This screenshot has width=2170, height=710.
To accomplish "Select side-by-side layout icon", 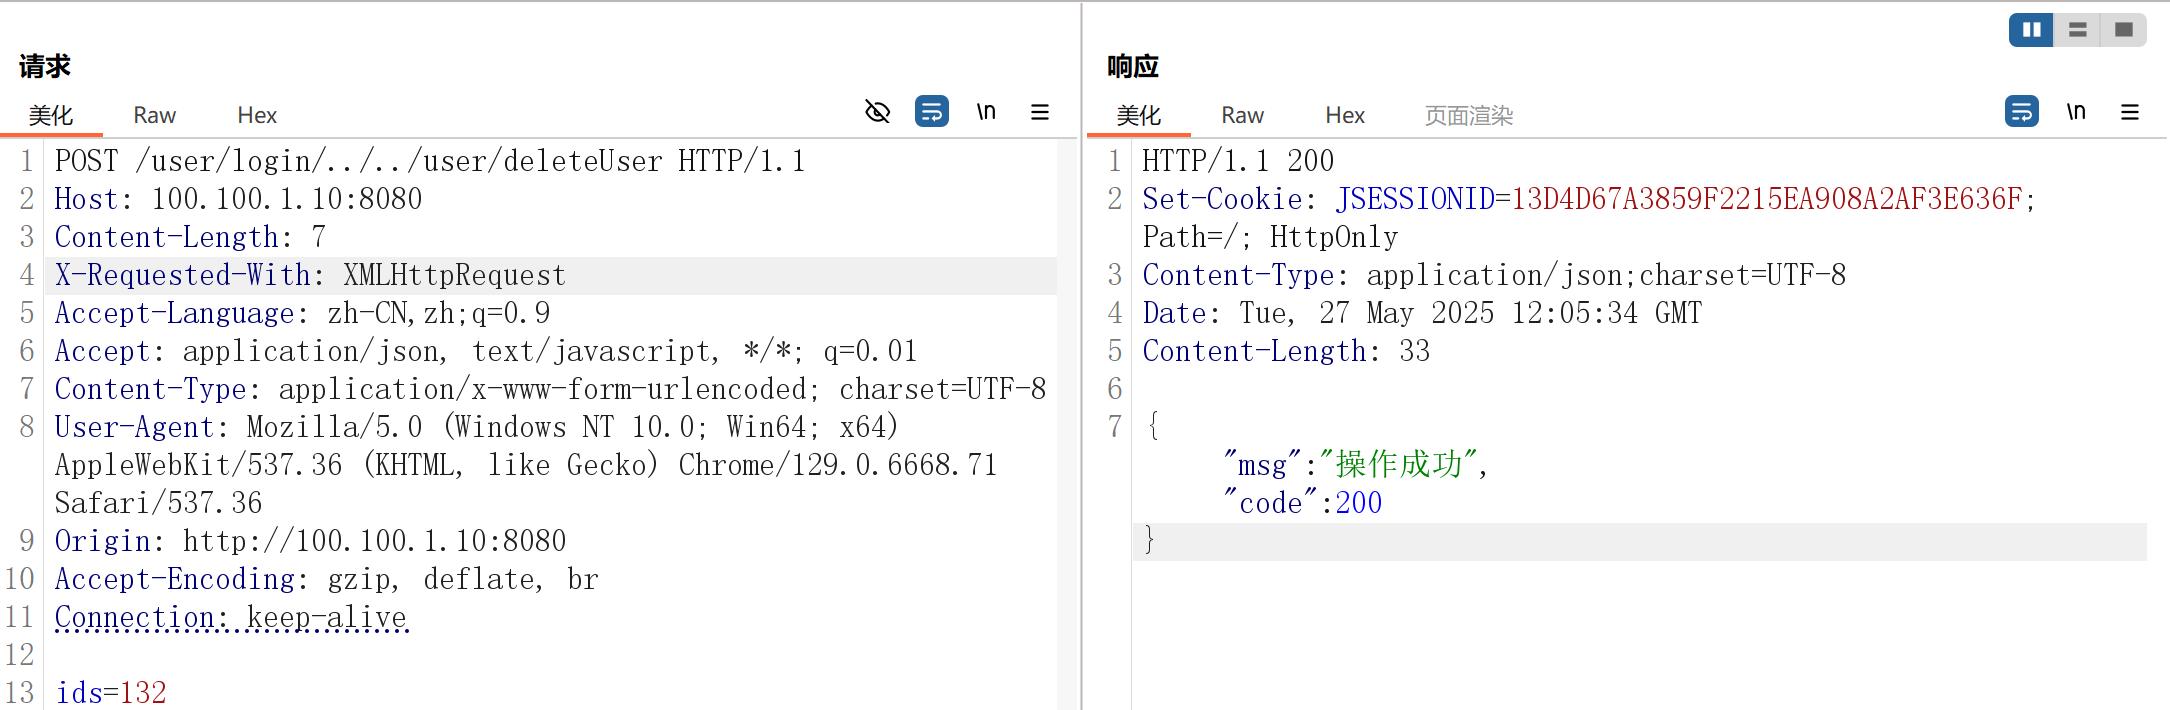I will coord(2031,30).
